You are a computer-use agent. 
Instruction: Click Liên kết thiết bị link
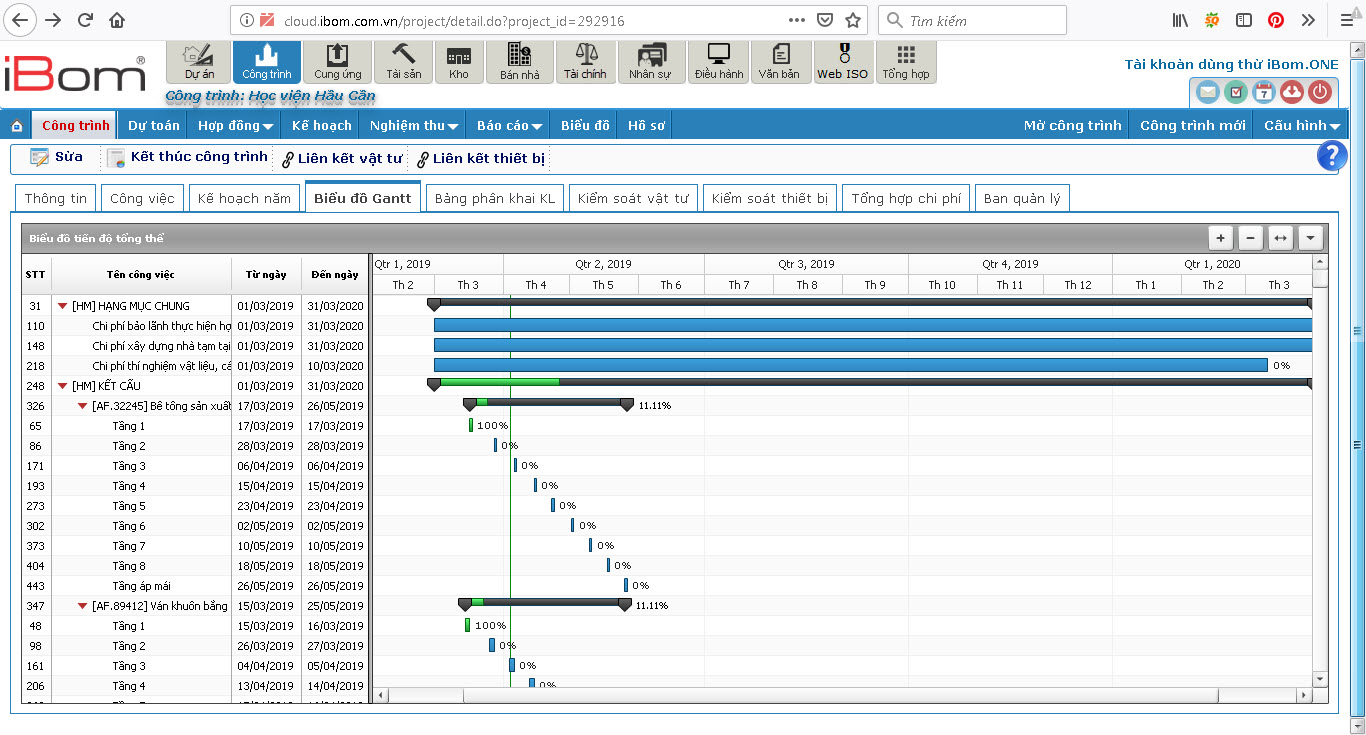coord(482,158)
